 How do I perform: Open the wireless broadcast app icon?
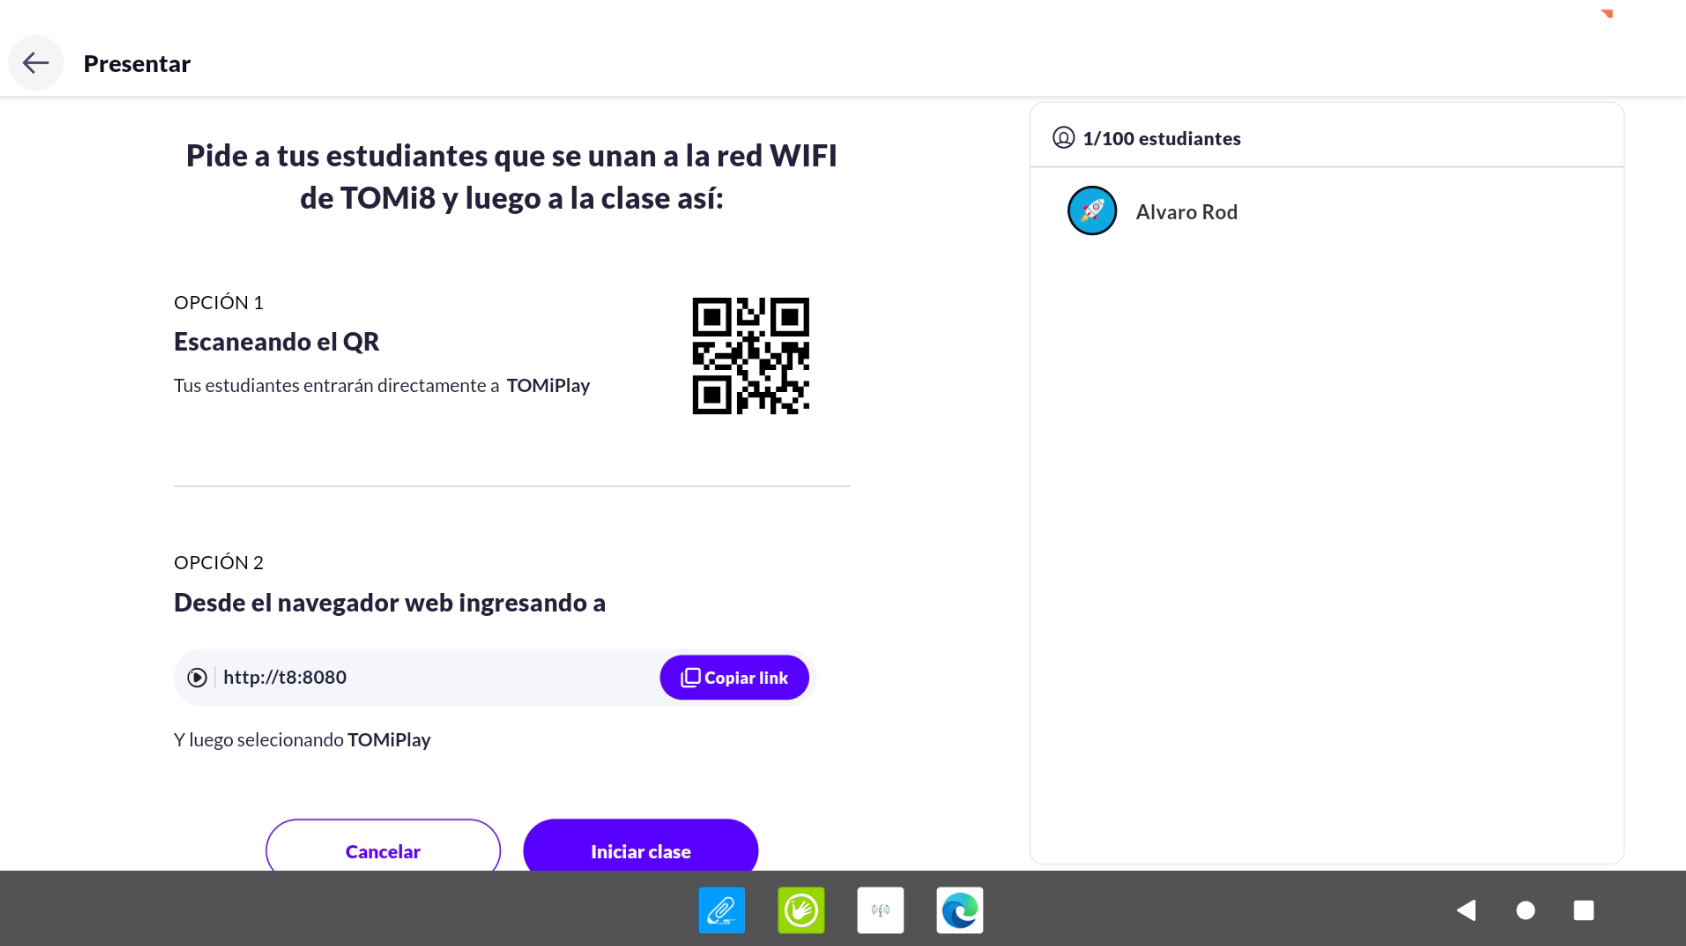point(880,910)
